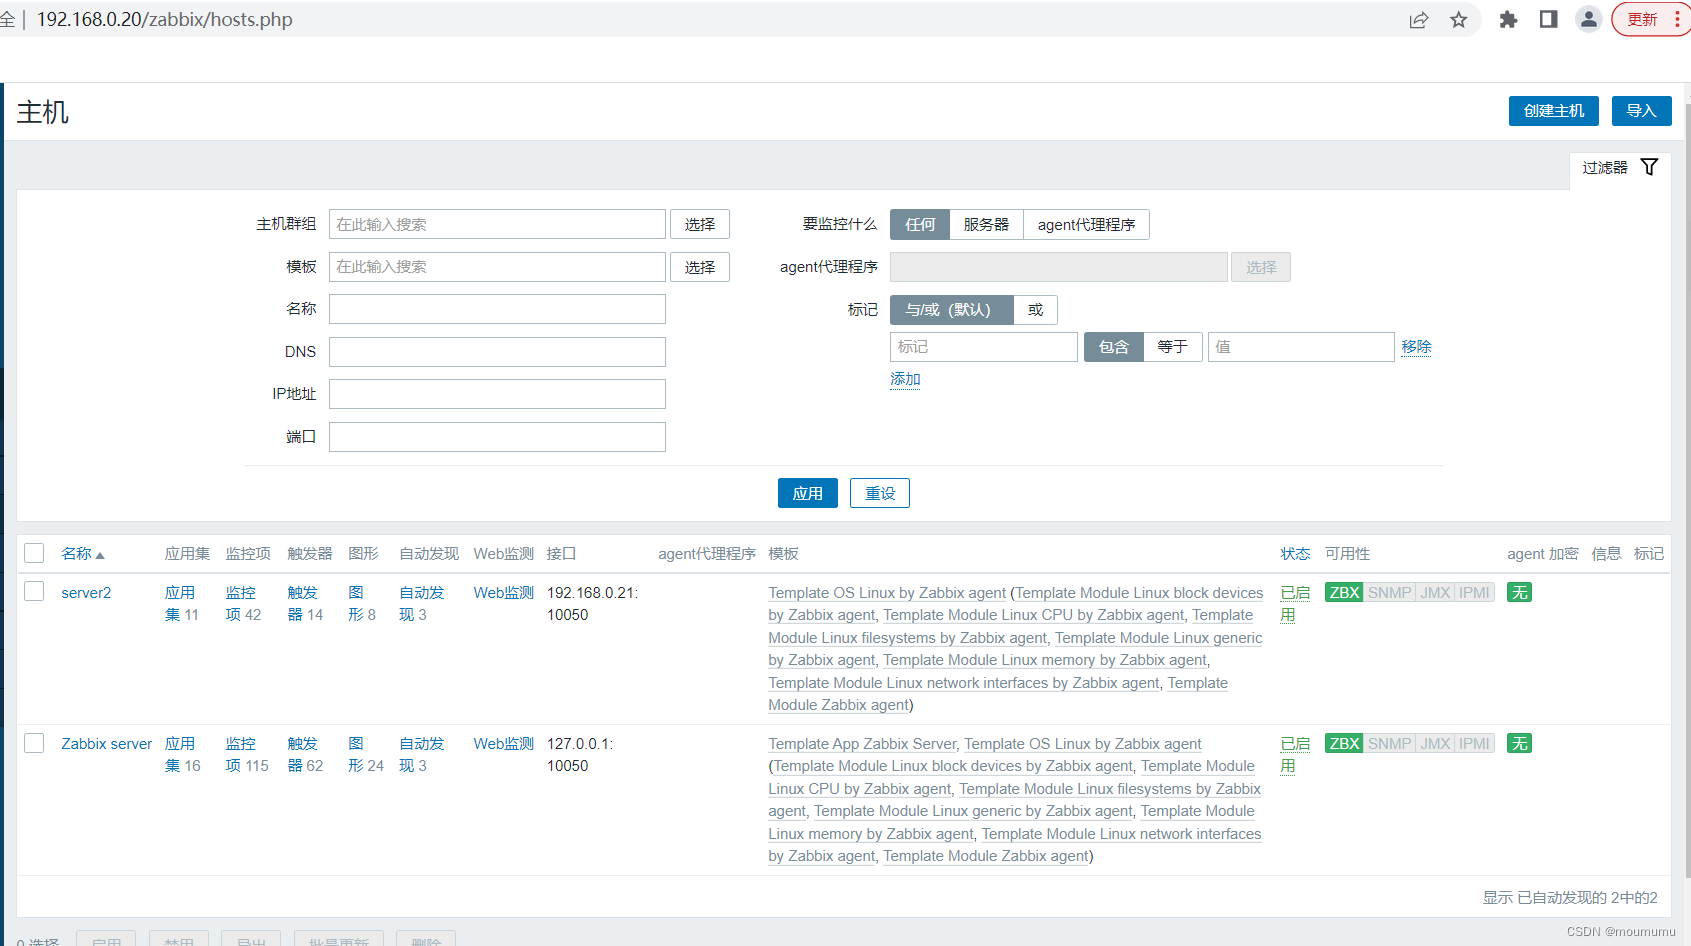Click 已启用 status of Zabbix server
1691x946 pixels.
pos(1295,754)
